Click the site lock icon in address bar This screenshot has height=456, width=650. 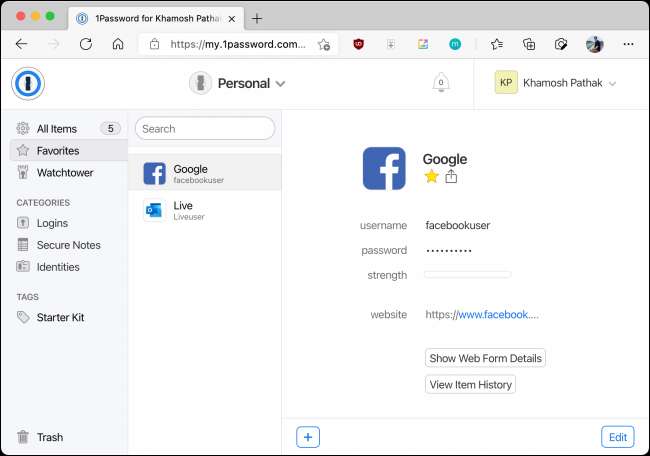point(155,44)
